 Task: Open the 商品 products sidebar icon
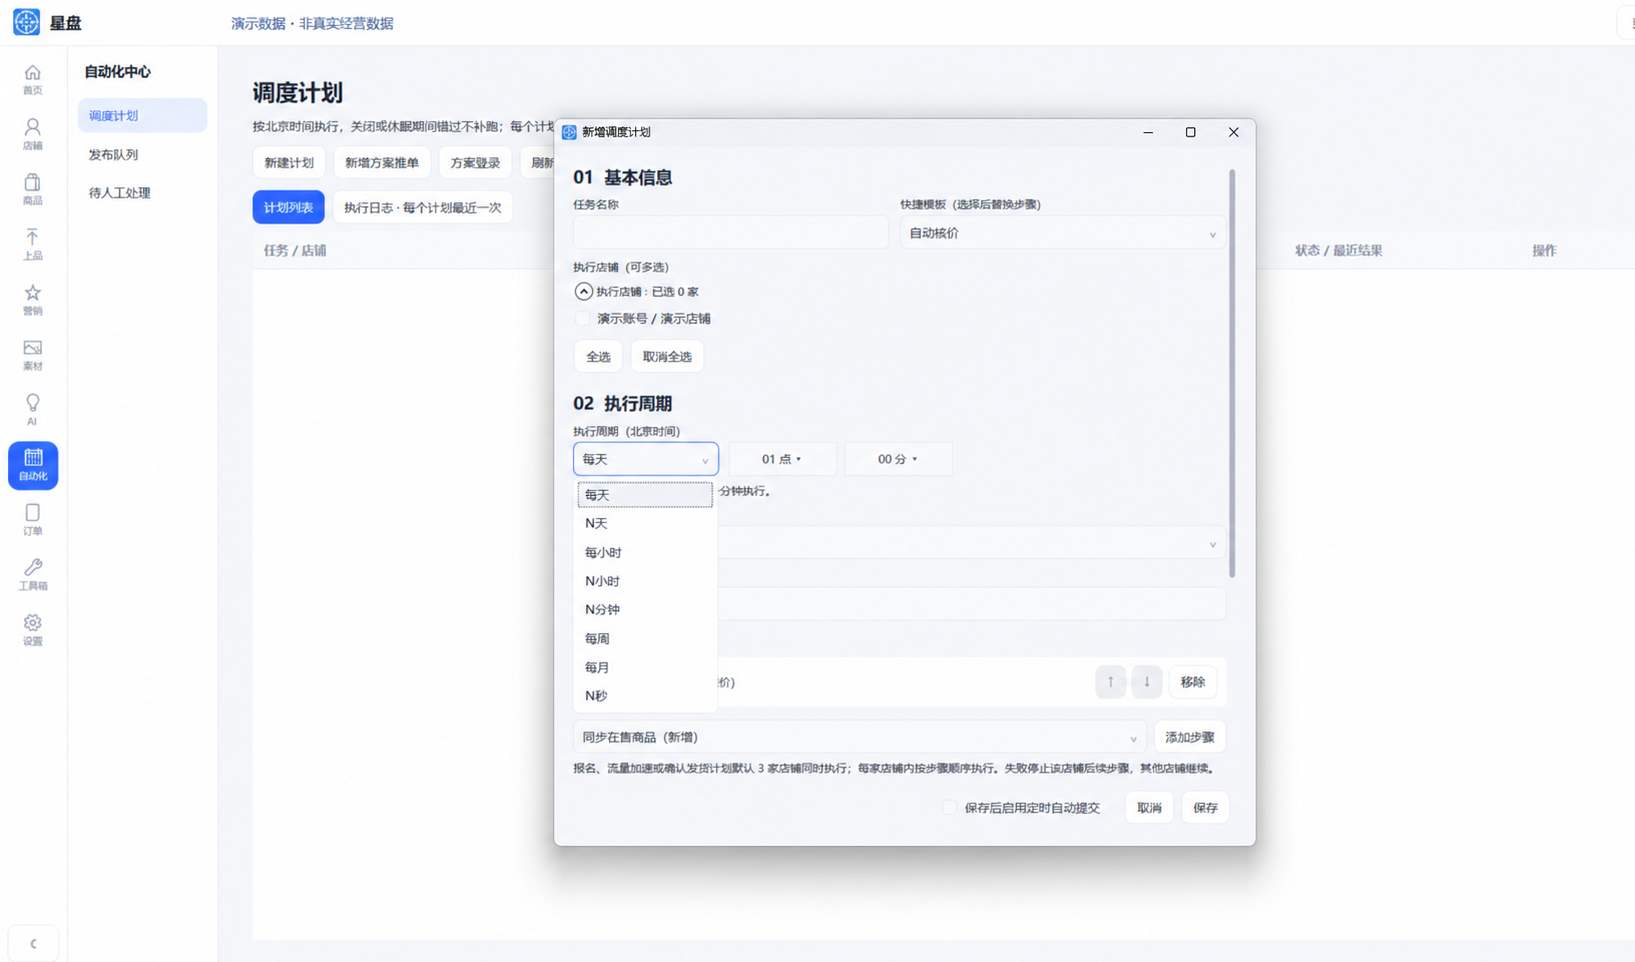click(x=33, y=190)
